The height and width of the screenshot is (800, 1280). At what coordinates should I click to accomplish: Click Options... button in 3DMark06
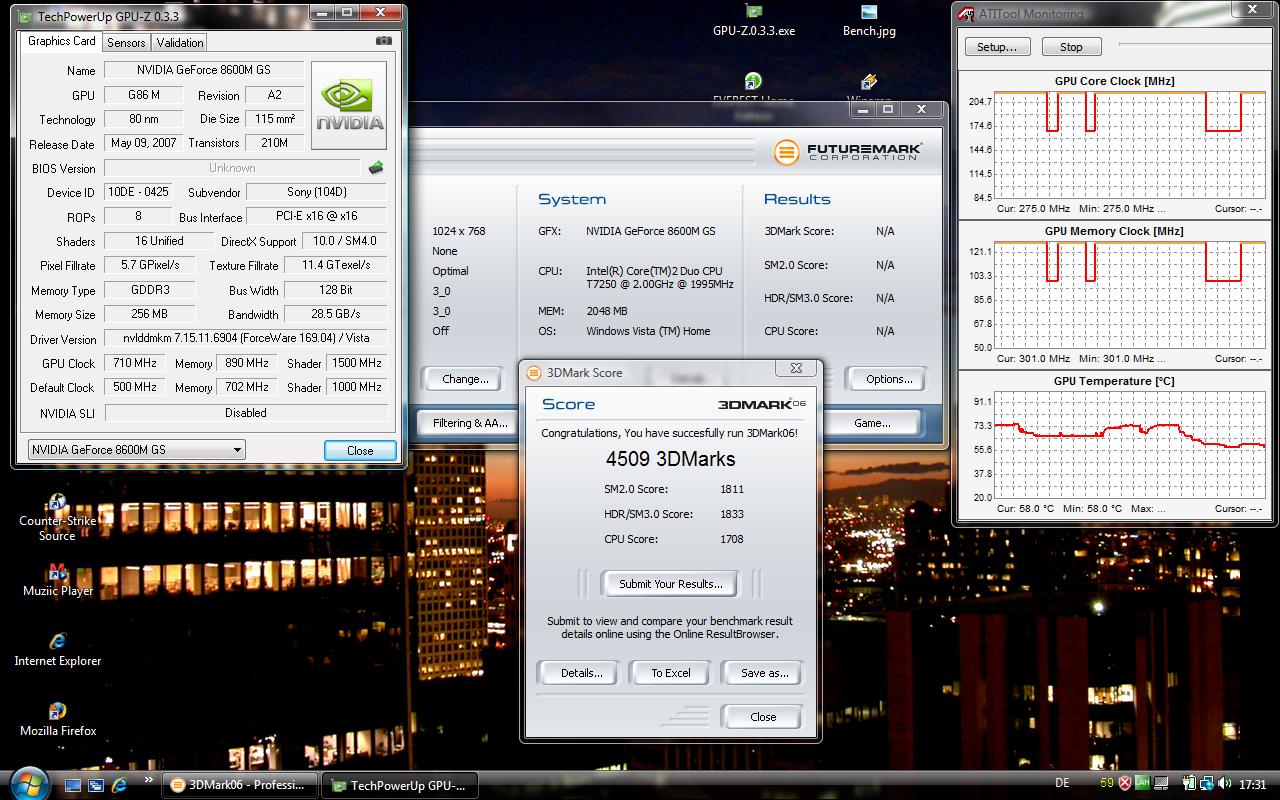(889, 379)
